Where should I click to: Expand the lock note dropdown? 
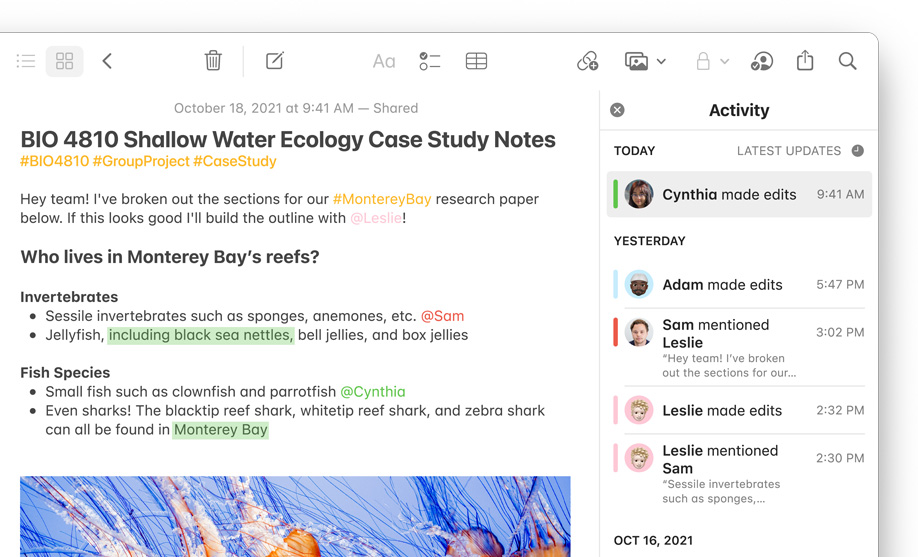click(712, 62)
